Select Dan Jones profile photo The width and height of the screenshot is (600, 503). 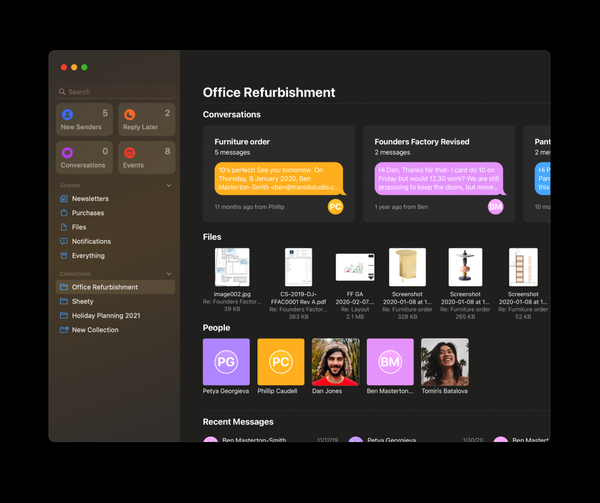point(336,361)
